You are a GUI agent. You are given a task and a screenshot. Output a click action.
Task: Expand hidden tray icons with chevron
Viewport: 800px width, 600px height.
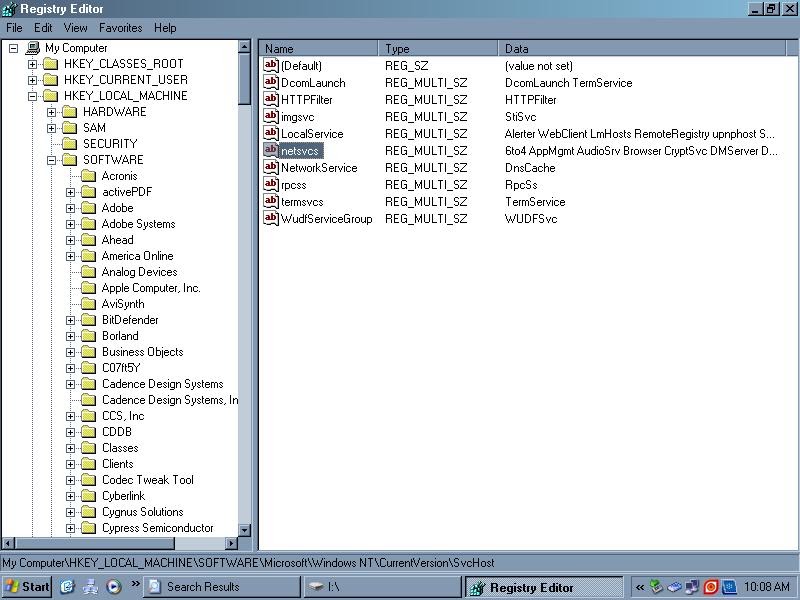tap(640, 587)
